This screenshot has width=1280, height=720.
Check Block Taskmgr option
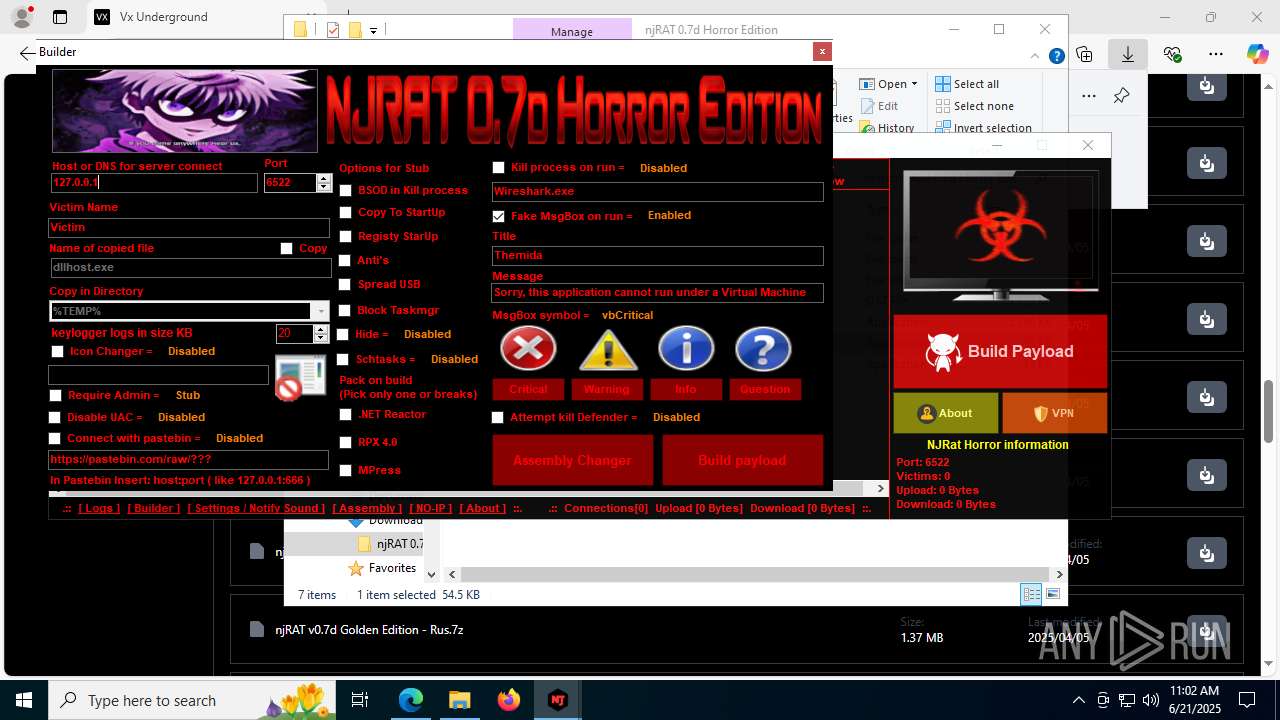(345, 310)
